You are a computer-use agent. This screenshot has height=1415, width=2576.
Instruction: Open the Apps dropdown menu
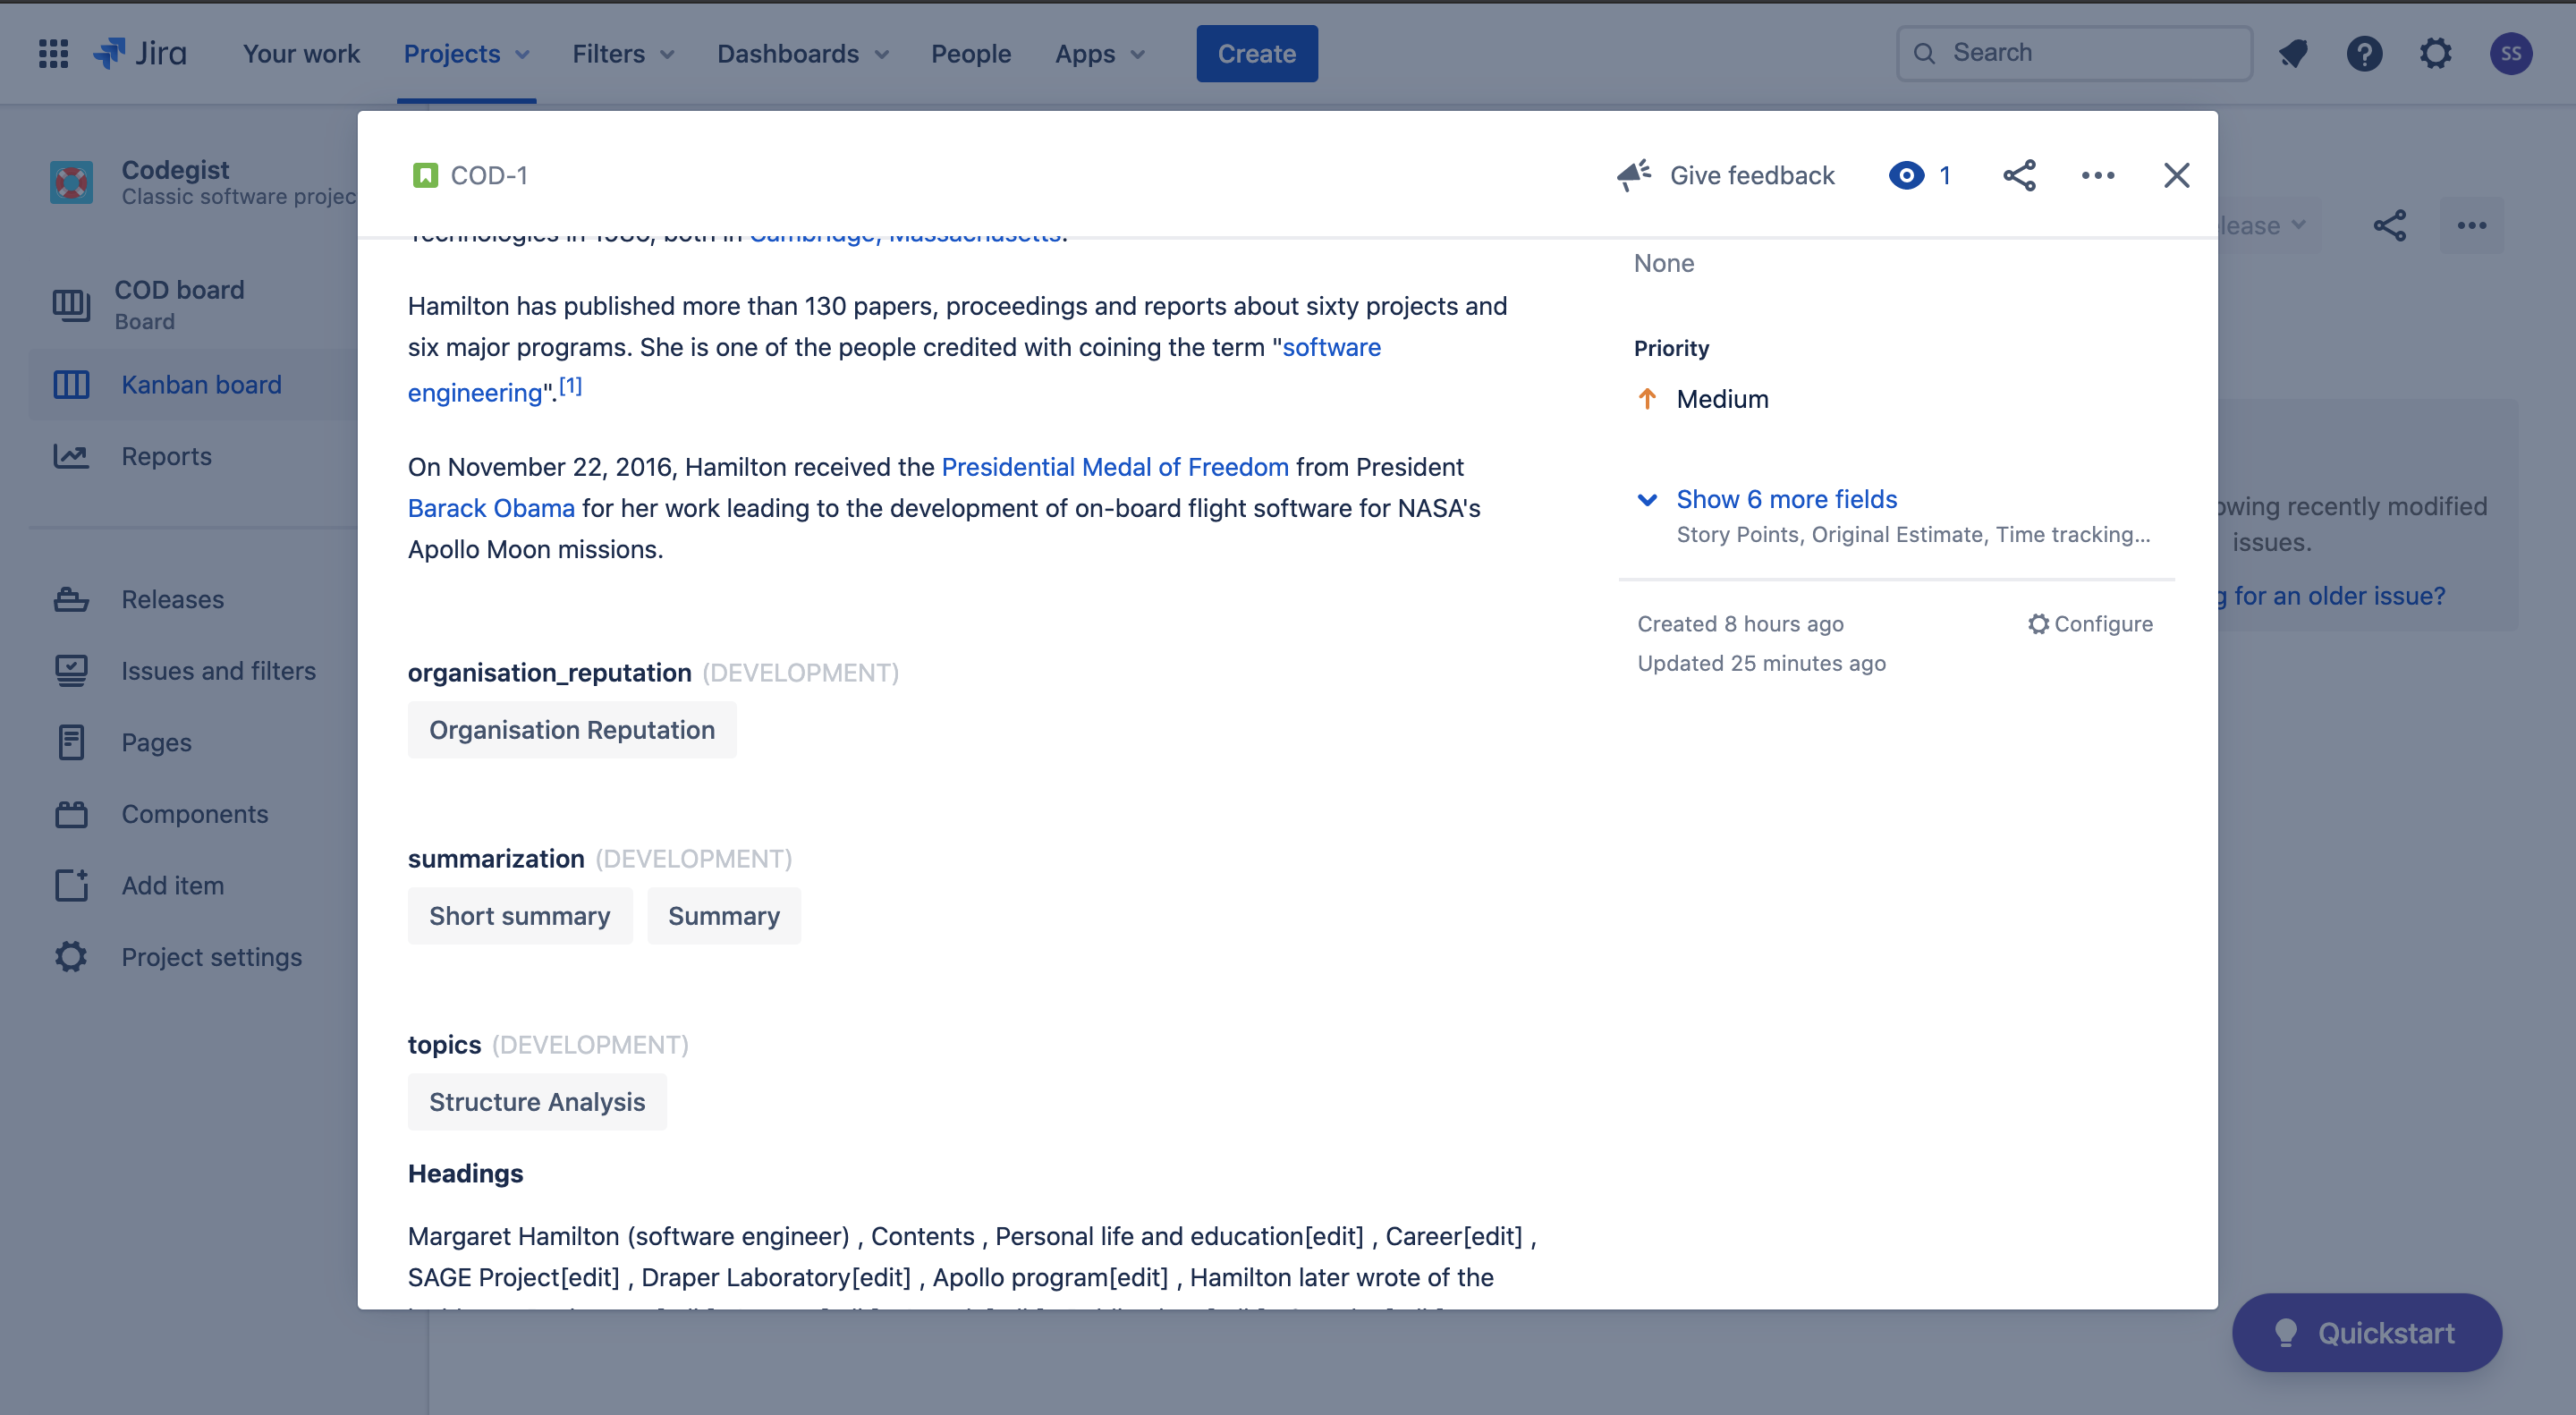[x=1099, y=53]
